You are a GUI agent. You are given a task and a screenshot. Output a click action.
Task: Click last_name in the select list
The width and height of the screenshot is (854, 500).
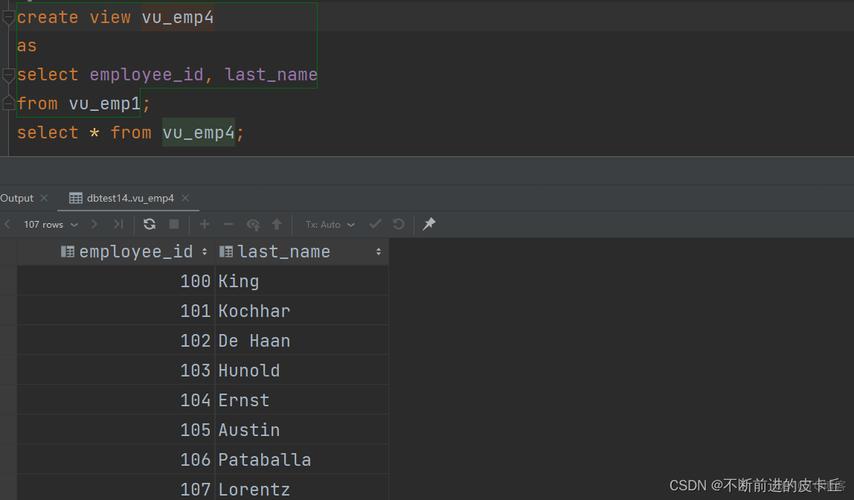tap(271, 75)
